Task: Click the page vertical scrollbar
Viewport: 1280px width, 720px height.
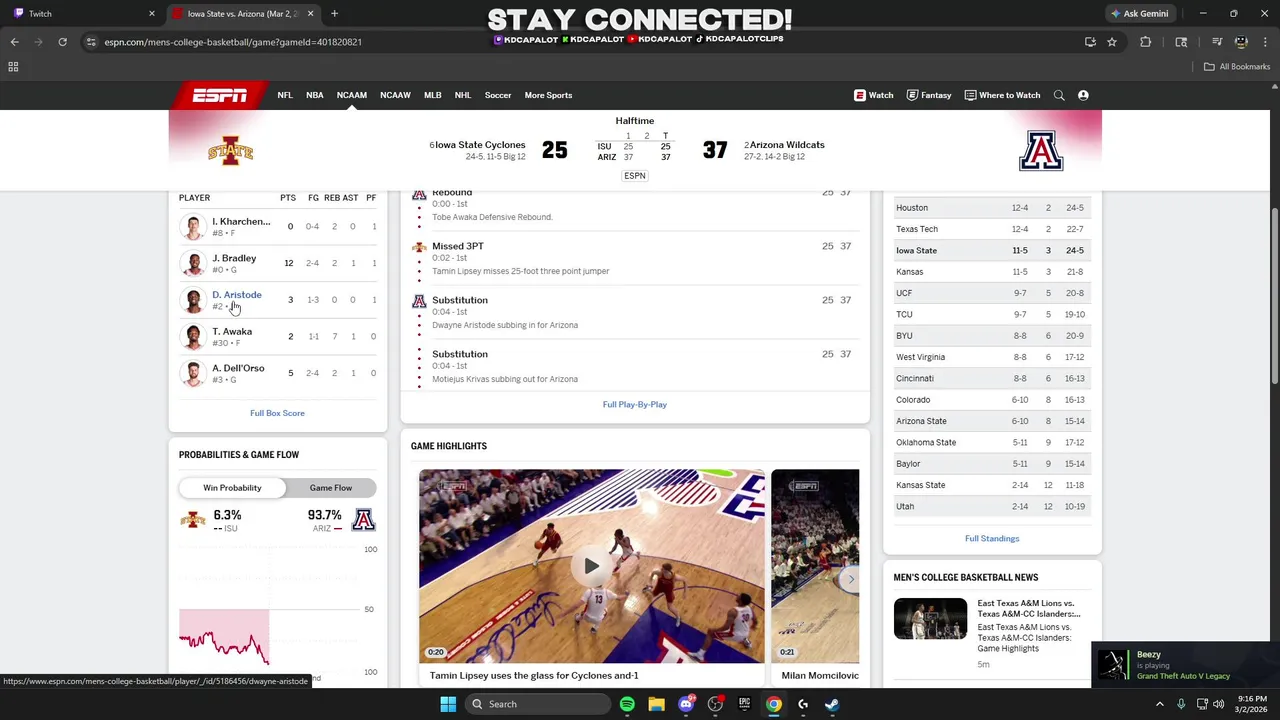Action: [x=1274, y=295]
